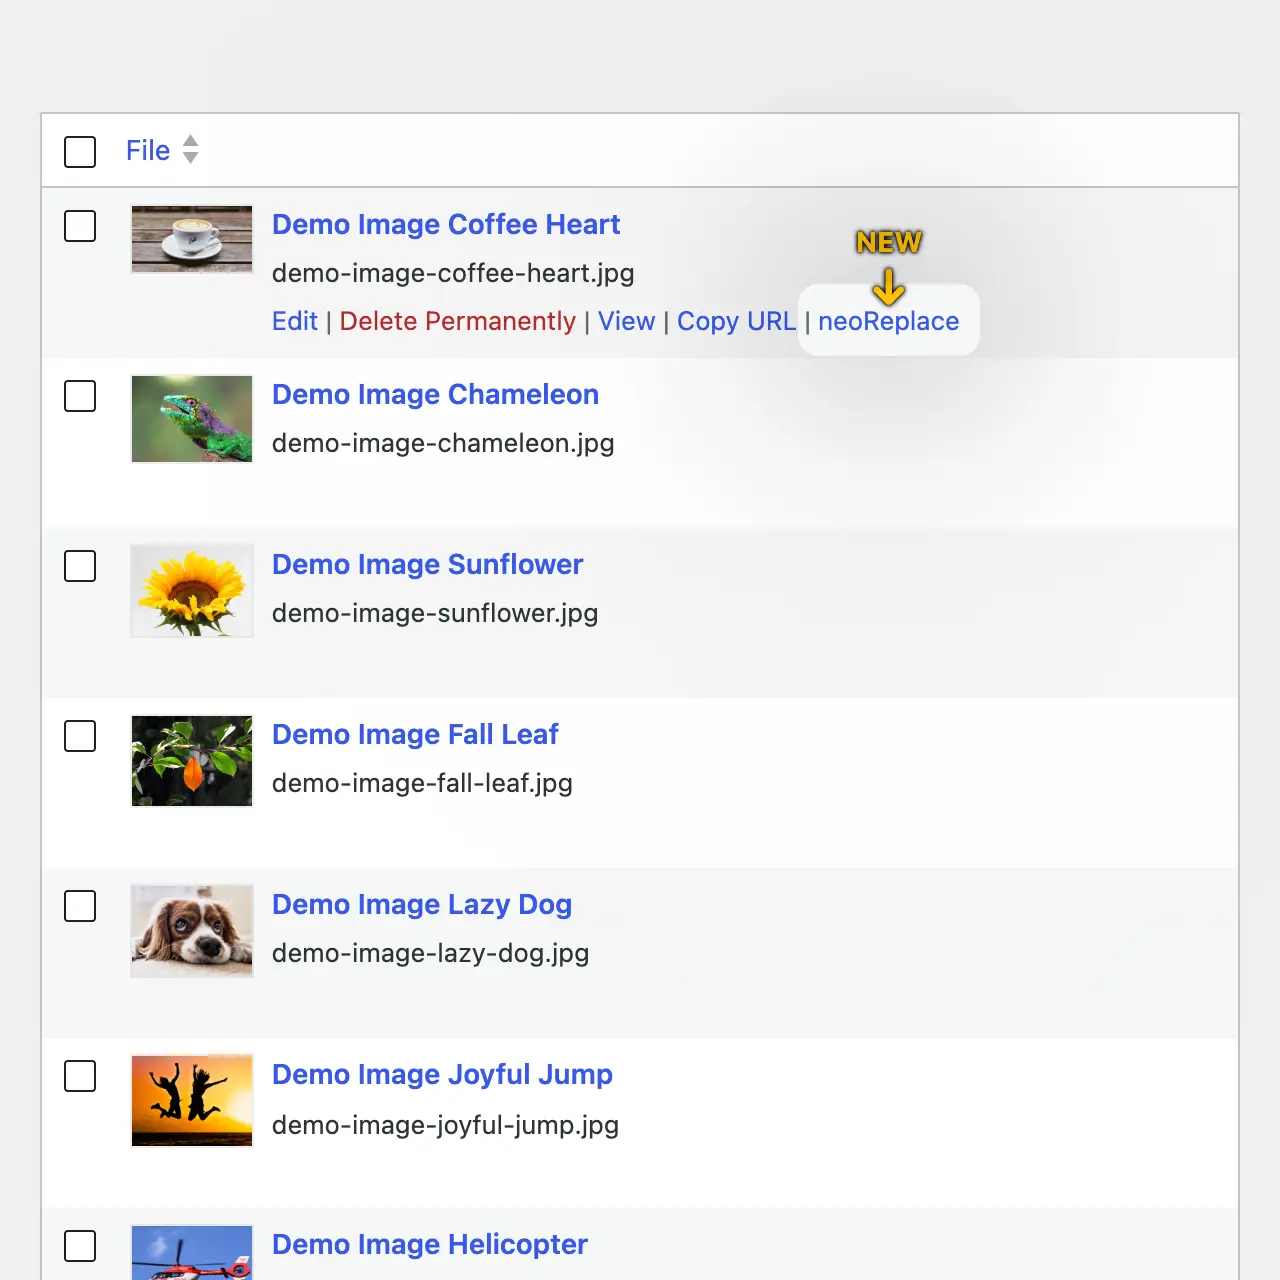
Task: Open the Sunflower thumbnail image
Action: [x=192, y=590]
